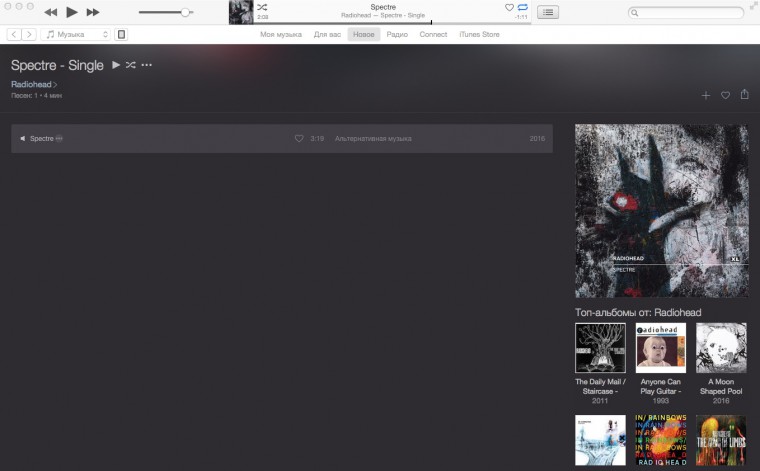Viewport: 760px width, 471px height.
Task: Play the current song in top toolbar
Action: 72,12
